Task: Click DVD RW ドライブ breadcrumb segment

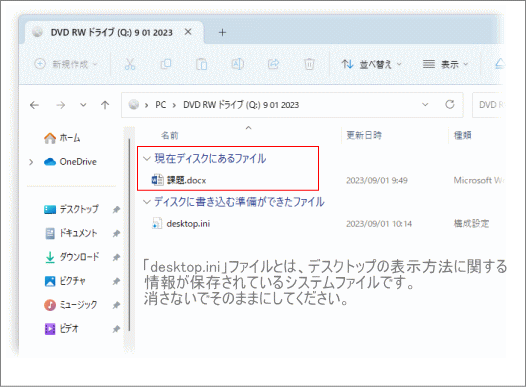Action: [x=241, y=105]
